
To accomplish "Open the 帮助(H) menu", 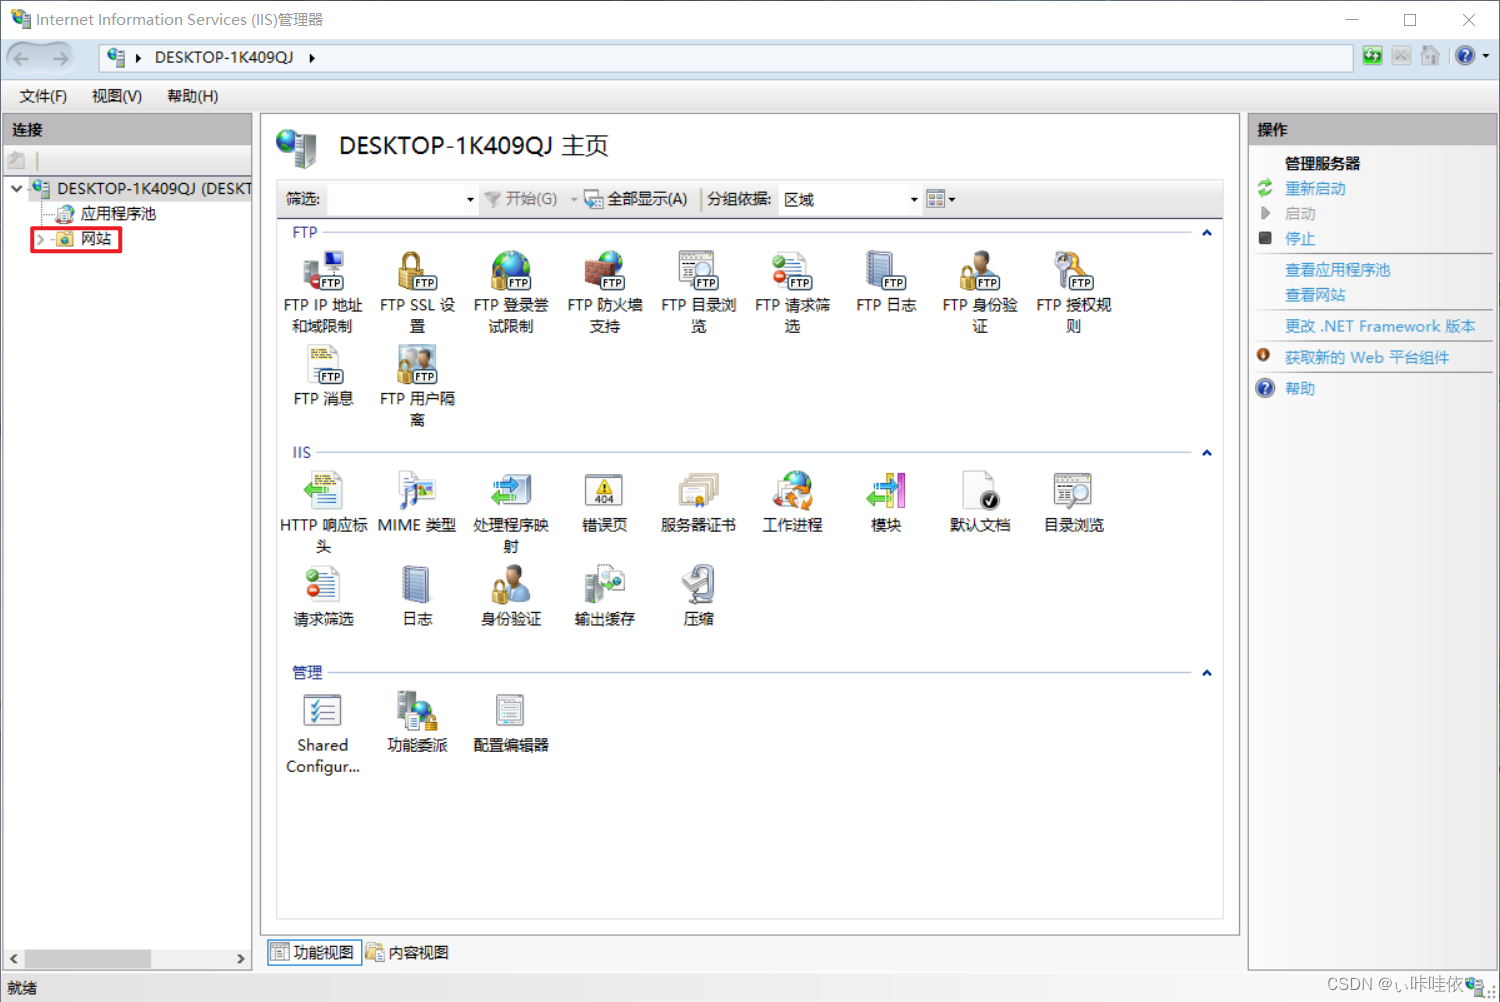I will pos(193,96).
